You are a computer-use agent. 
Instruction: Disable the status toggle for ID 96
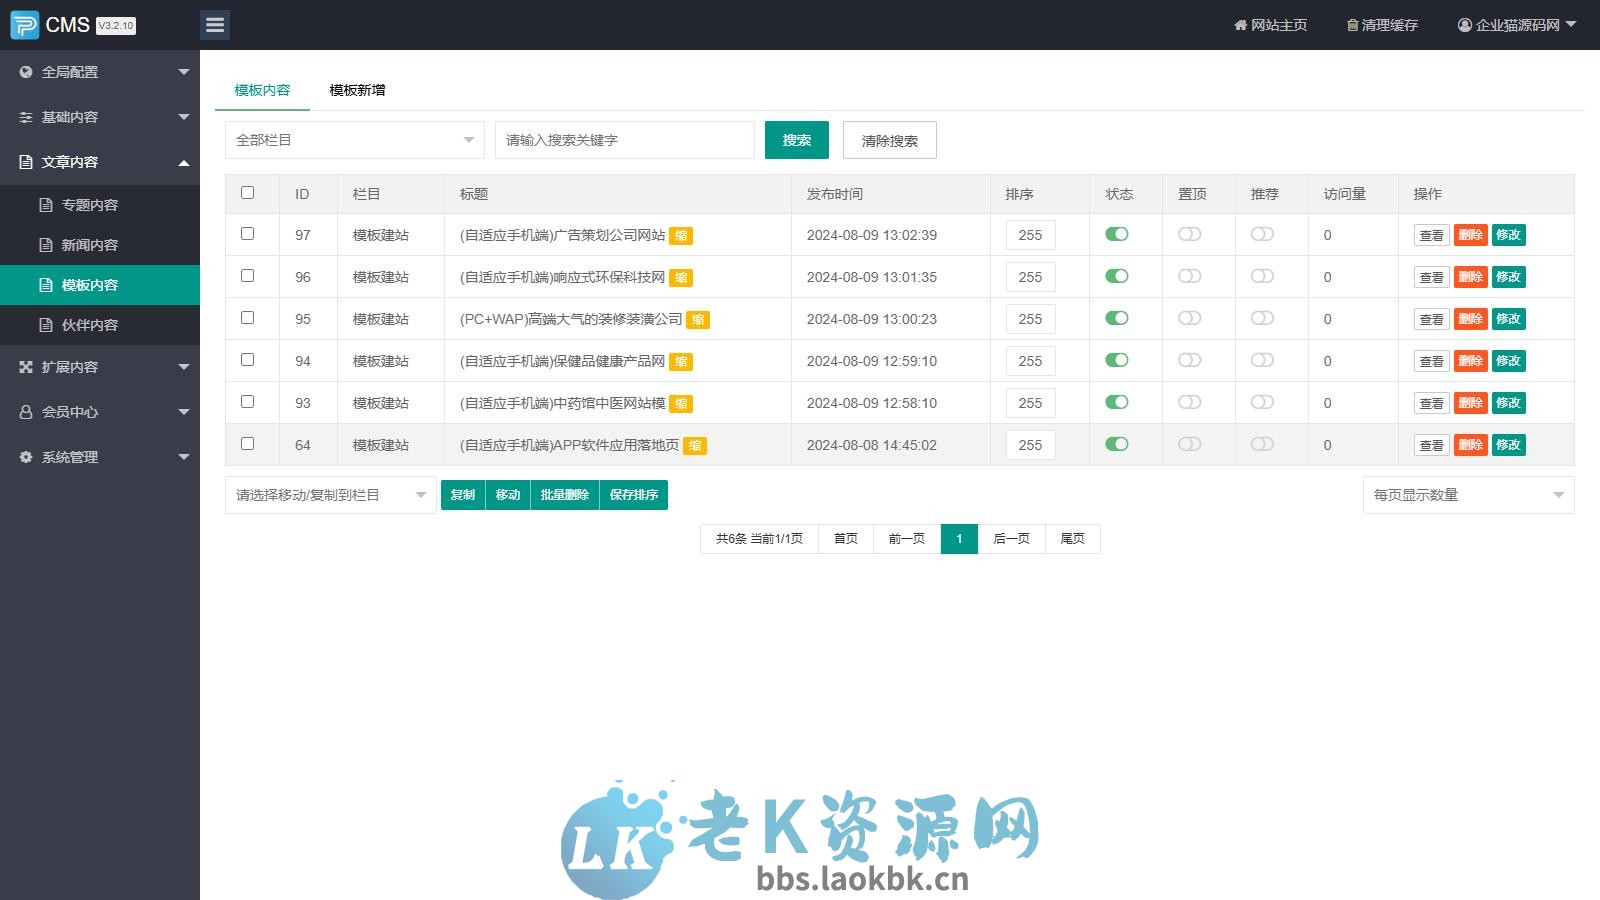pos(1117,277)
